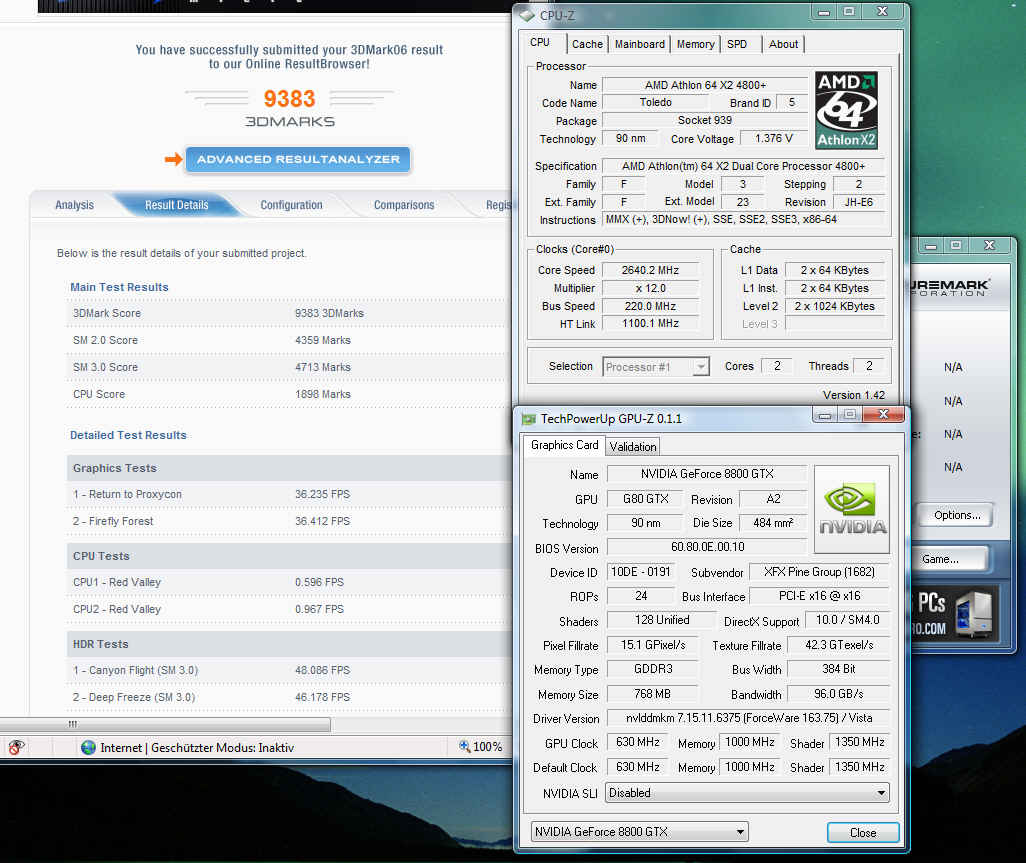Click the NVIDIA logo in GPU-Z
This screenshot has height=863, width=1026.
[852, 510]
